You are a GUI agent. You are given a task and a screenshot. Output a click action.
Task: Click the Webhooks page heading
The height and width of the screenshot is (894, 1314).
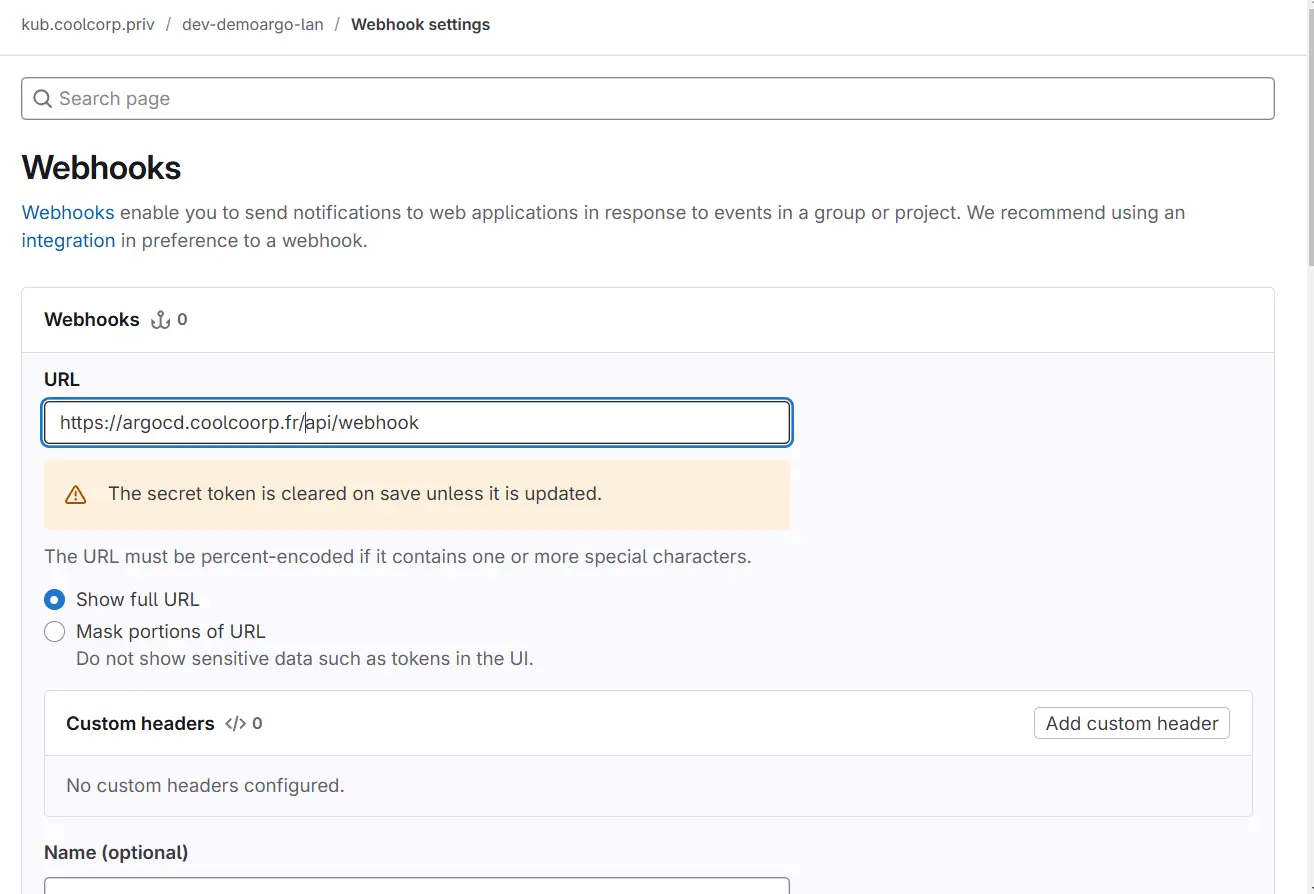point(102,167)
